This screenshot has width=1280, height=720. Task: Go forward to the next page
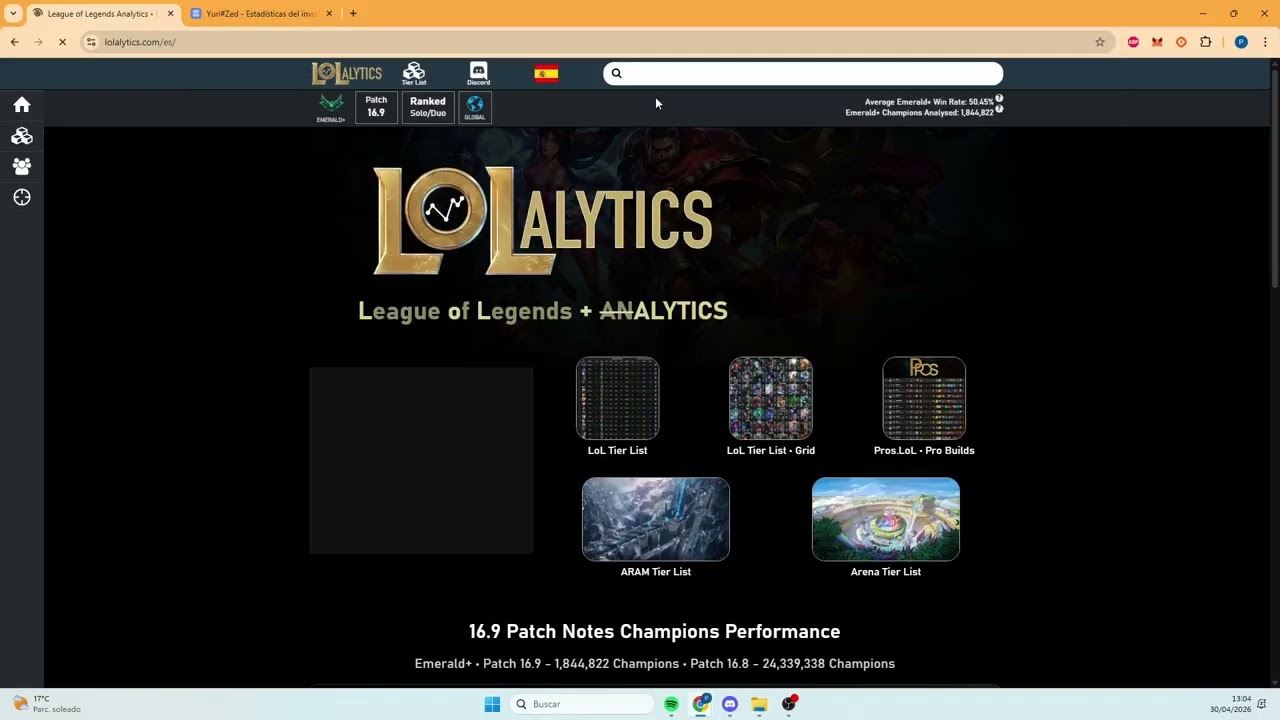coord(38,42)
